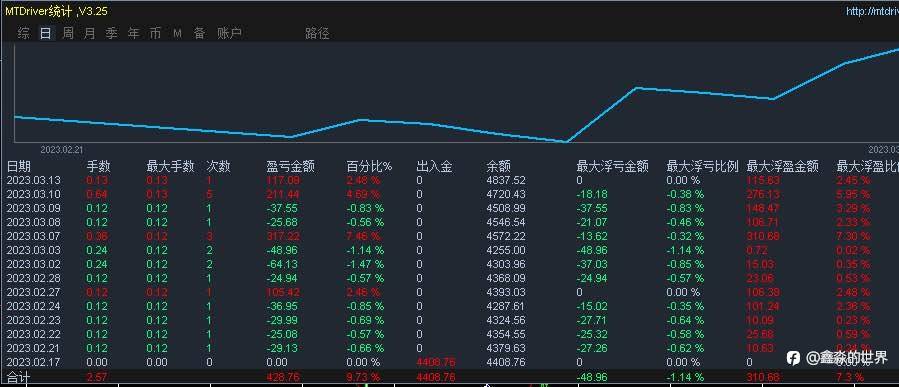Open the 备 tab
This screenshot has height=387, width=899.
(x=199, y=33)
